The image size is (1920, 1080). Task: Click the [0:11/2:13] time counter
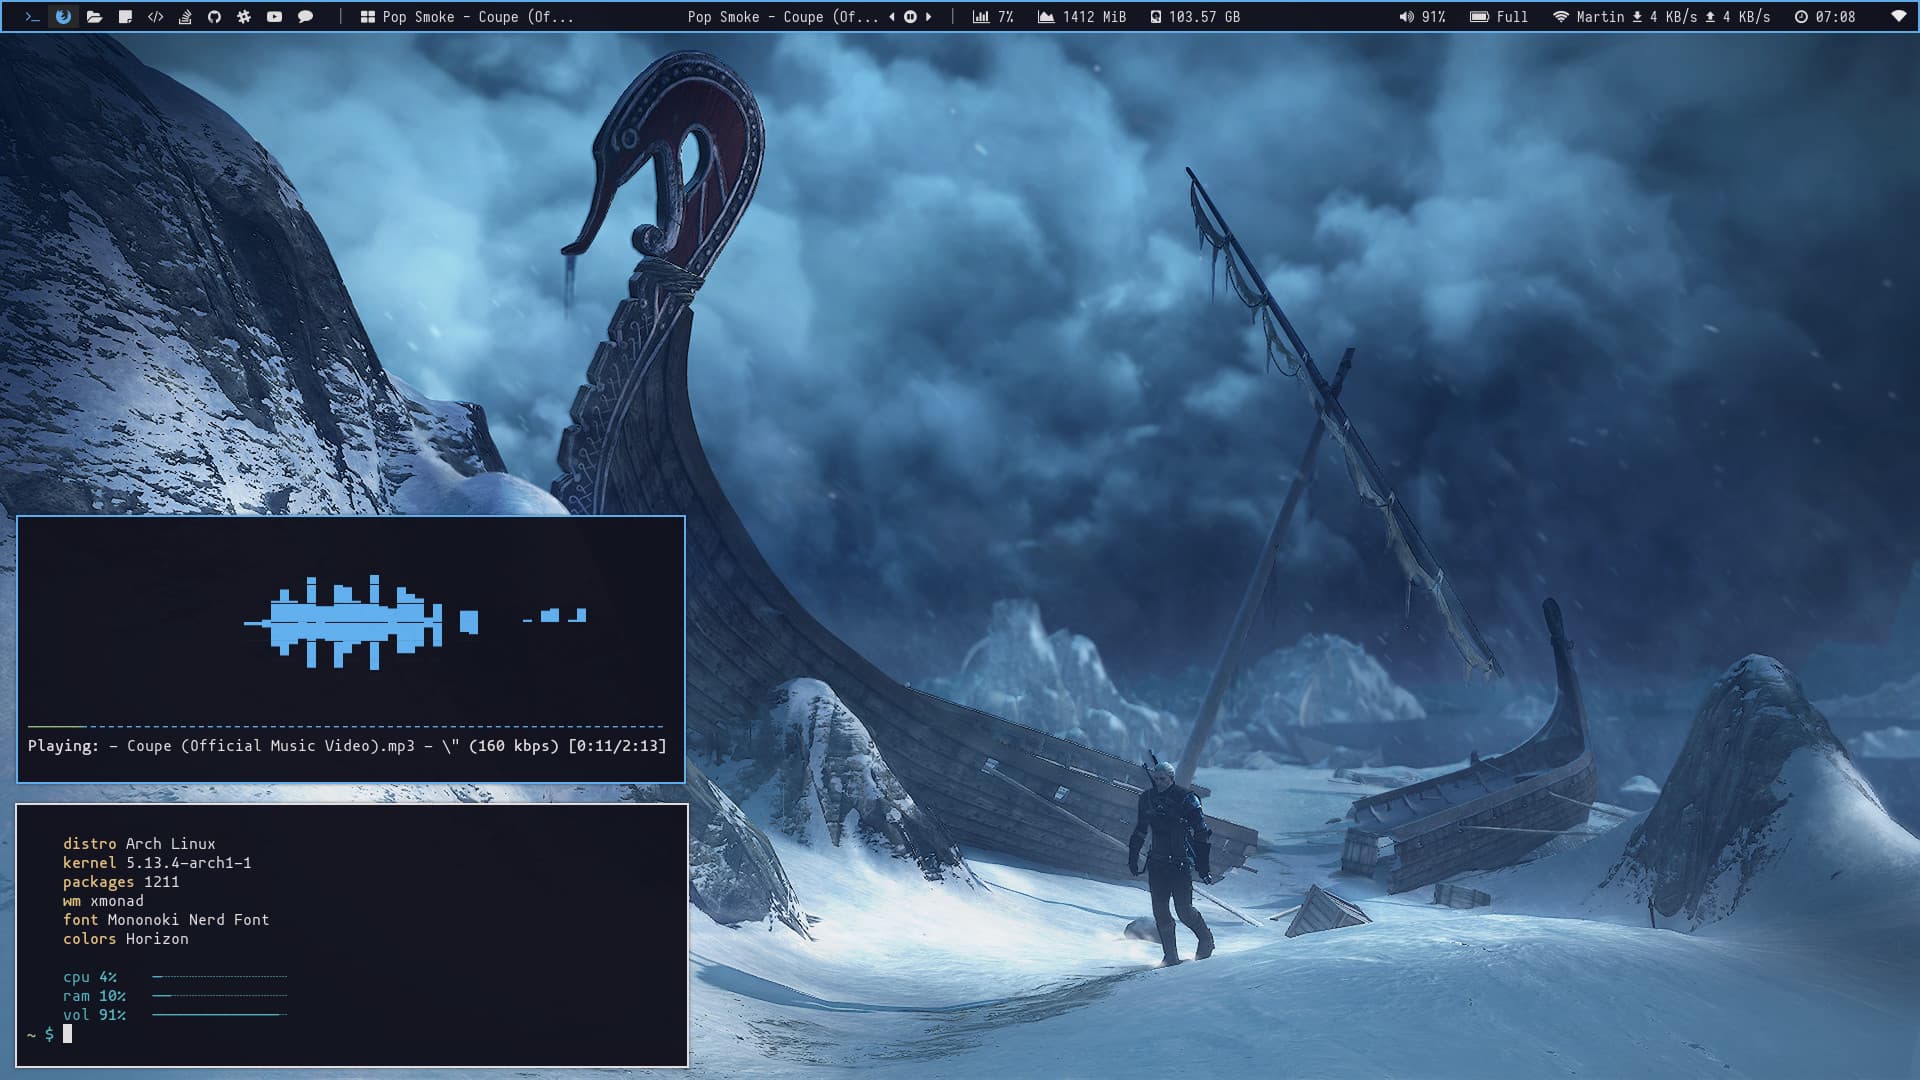point(617,746)
